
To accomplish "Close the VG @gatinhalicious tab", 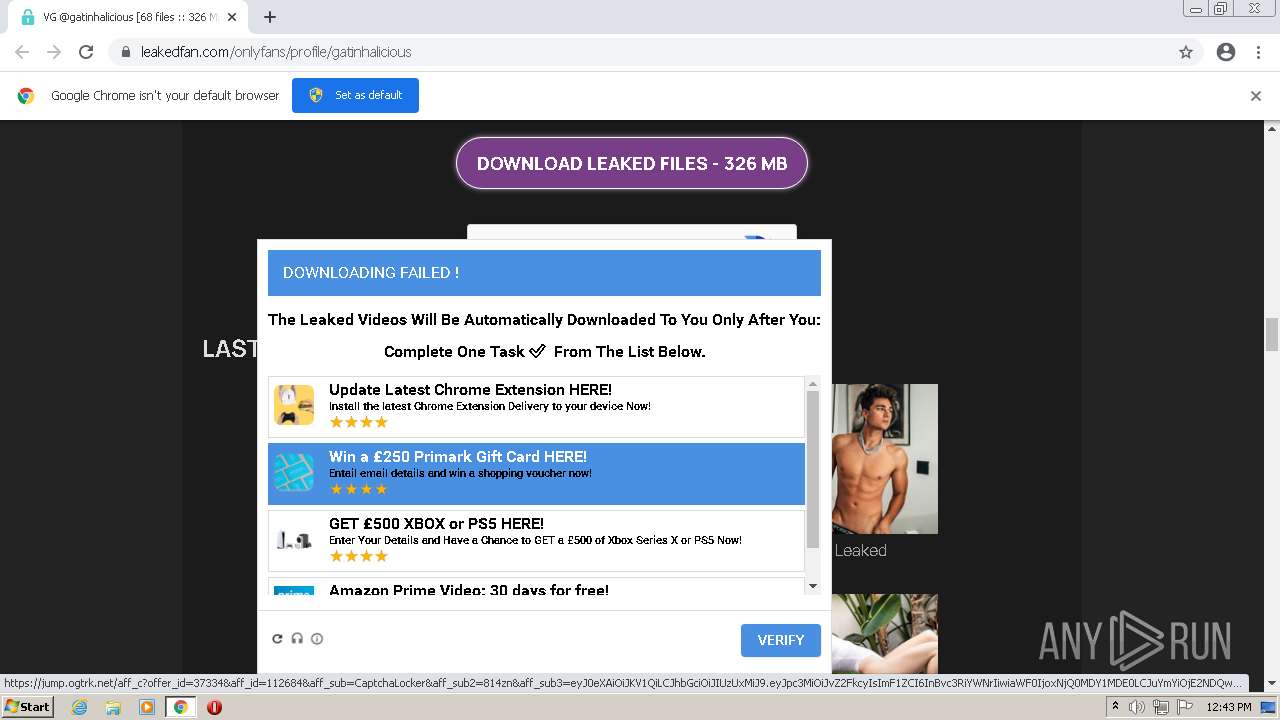I will point(232,17).
